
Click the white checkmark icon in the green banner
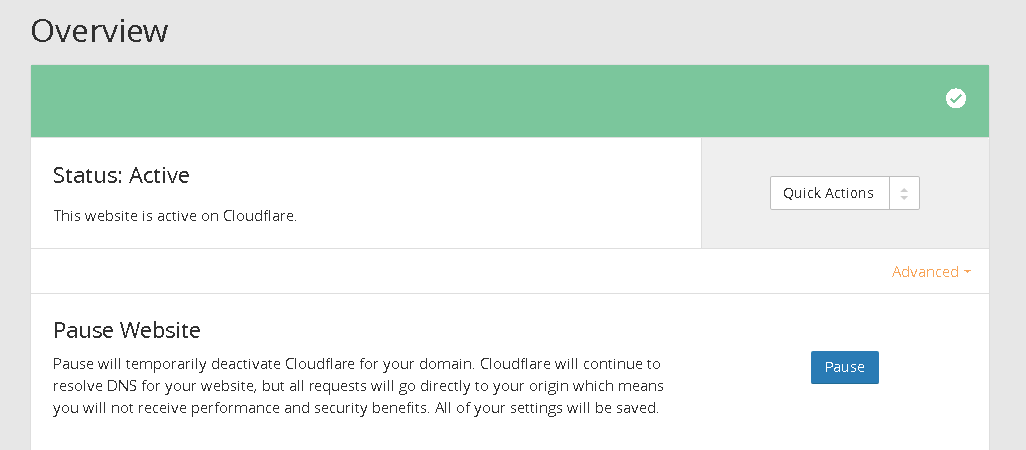point(956,98)
